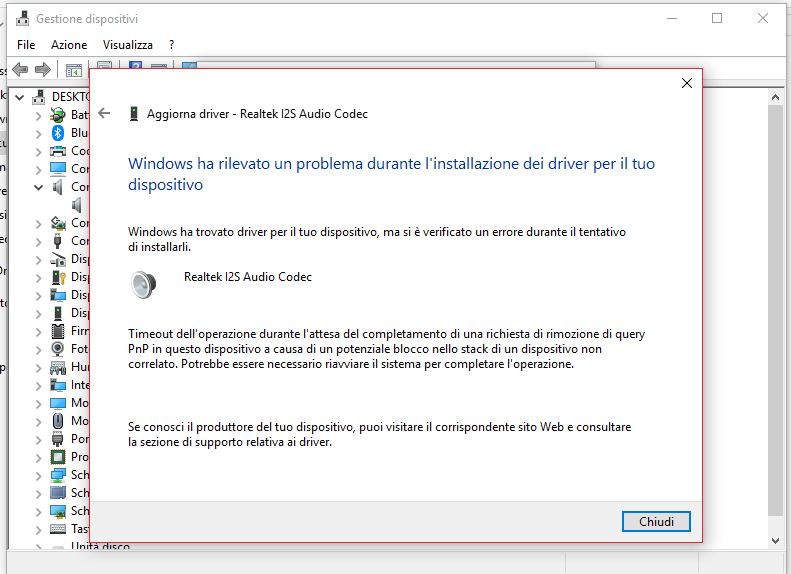This screenshot has height=574, width=791.
Task: Collapse the DESKTOP root node
Action: [19, 97]
